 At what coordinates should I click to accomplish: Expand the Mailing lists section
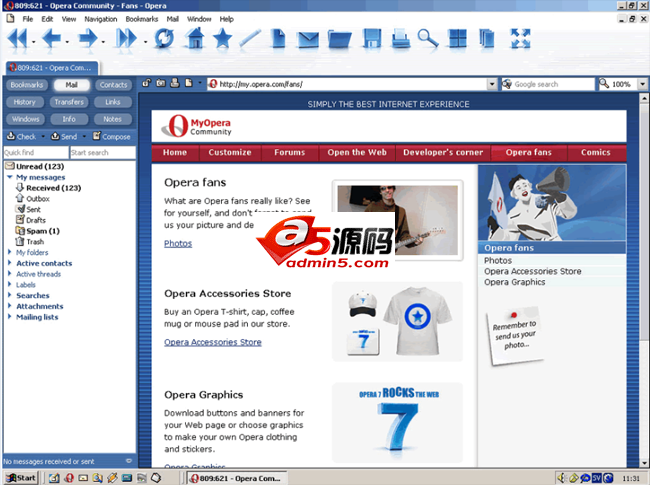(x=10, y=317)
